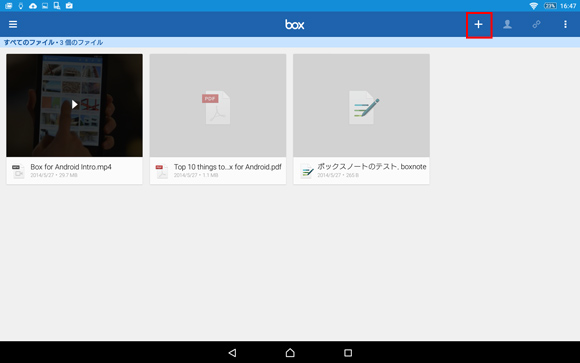Tap the 16:47 clock in status bar
Screen dimensions: 580x363
(x=568, y=6)
